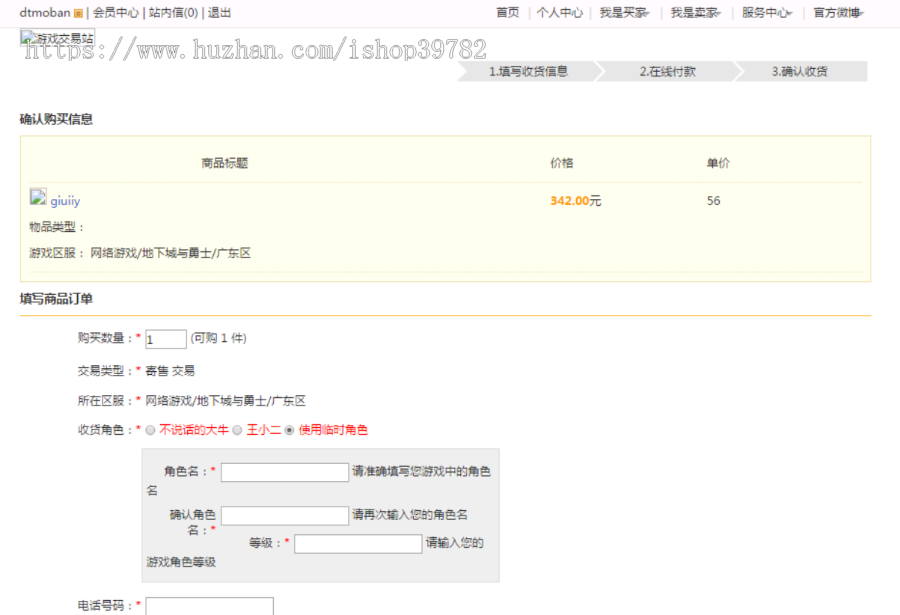Screen dimensions: 900x615
Task: Select the 不说话的大牛 role radio button
Action: click(x=150, y=430)
